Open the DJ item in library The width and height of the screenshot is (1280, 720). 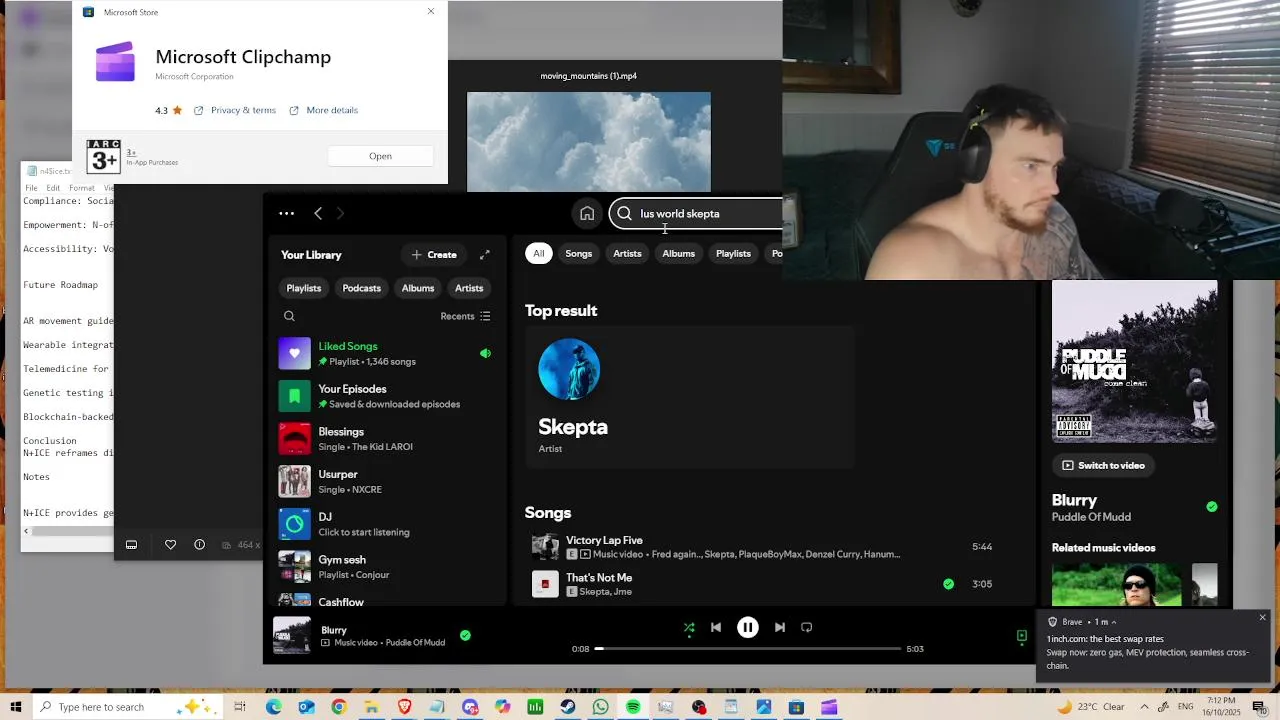tap(387, 524)
